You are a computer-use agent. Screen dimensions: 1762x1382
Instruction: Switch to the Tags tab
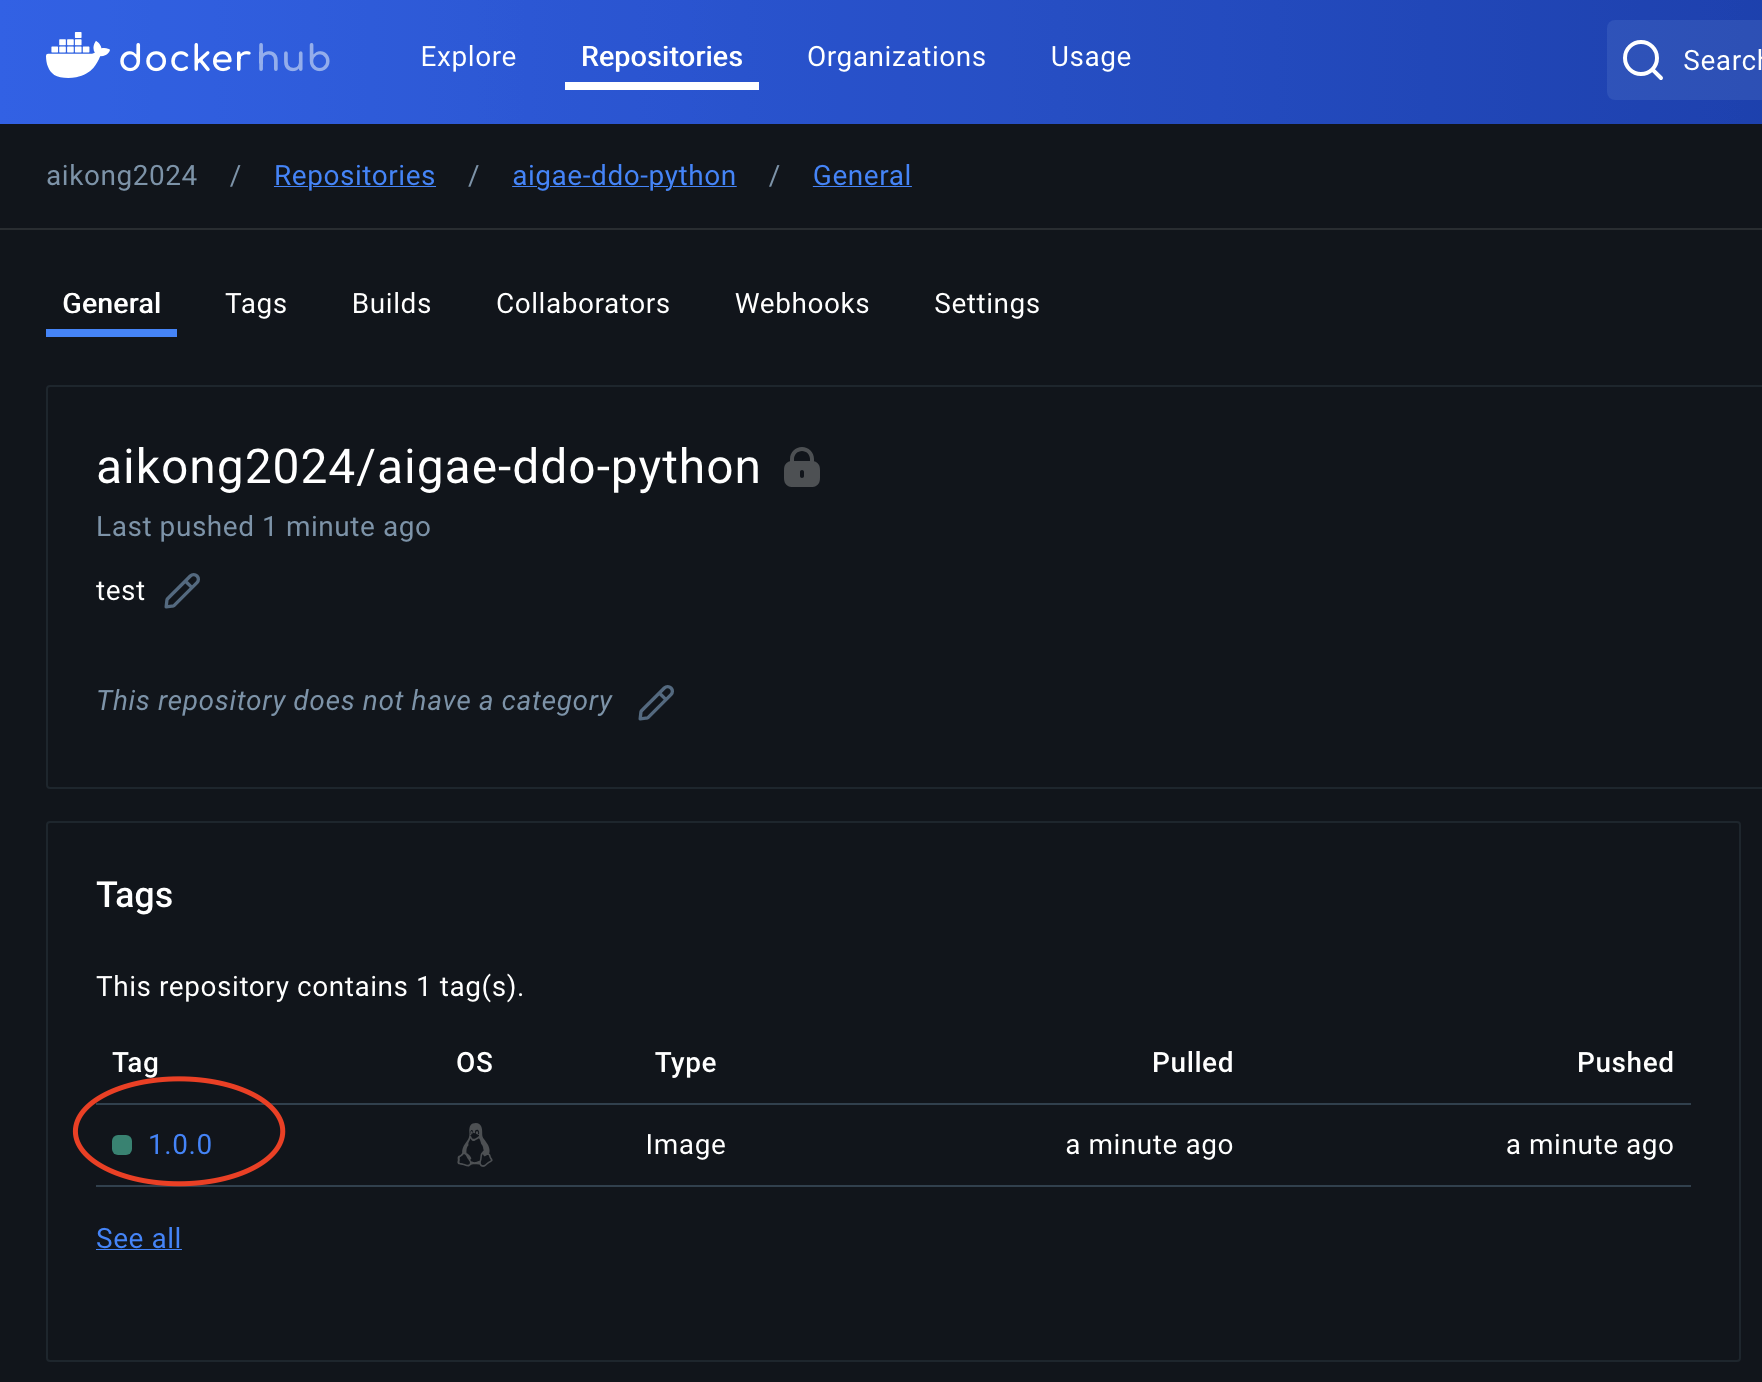[x=256, y=303]
